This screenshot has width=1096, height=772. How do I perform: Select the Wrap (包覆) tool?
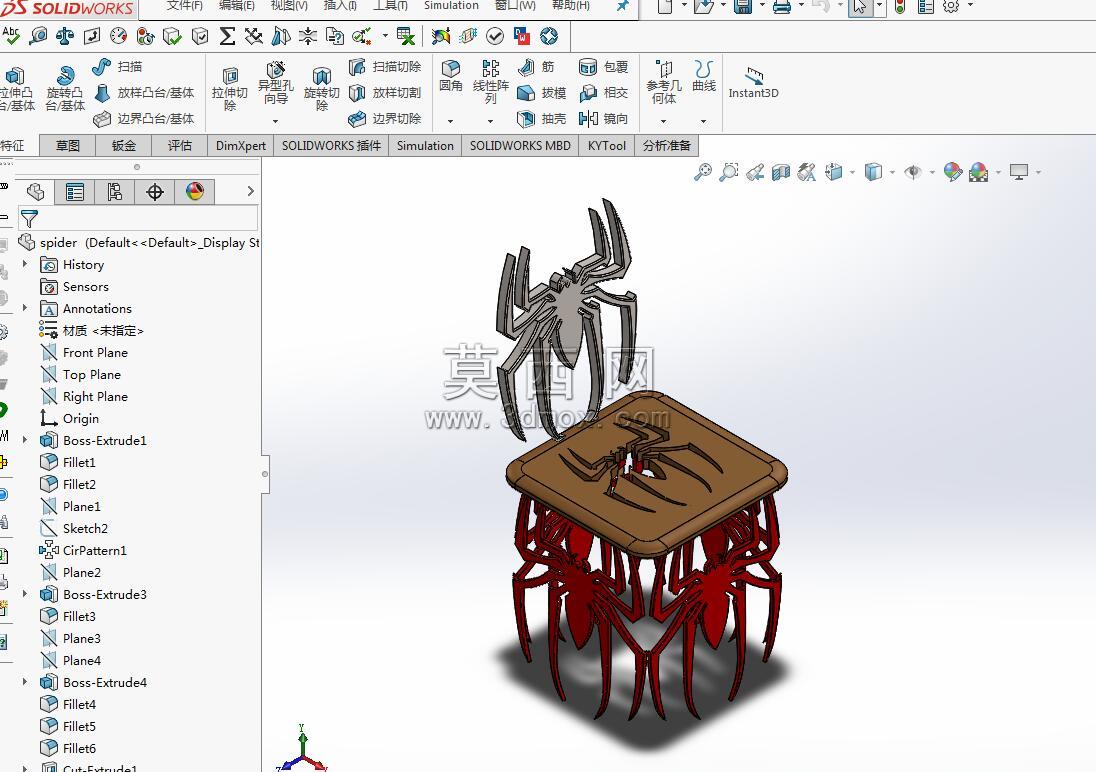[x=604, y=66]
